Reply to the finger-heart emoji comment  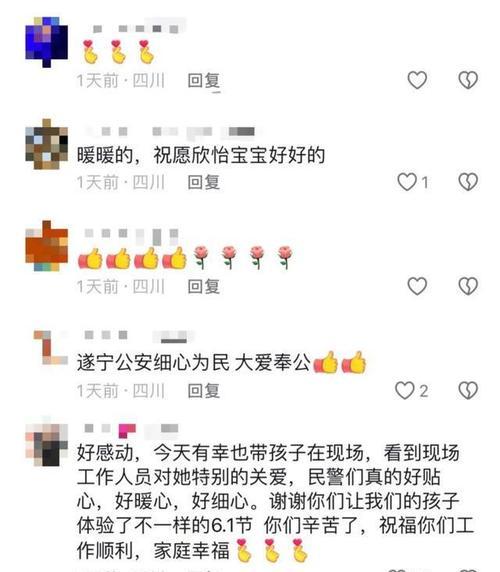(x=204, y=80)
